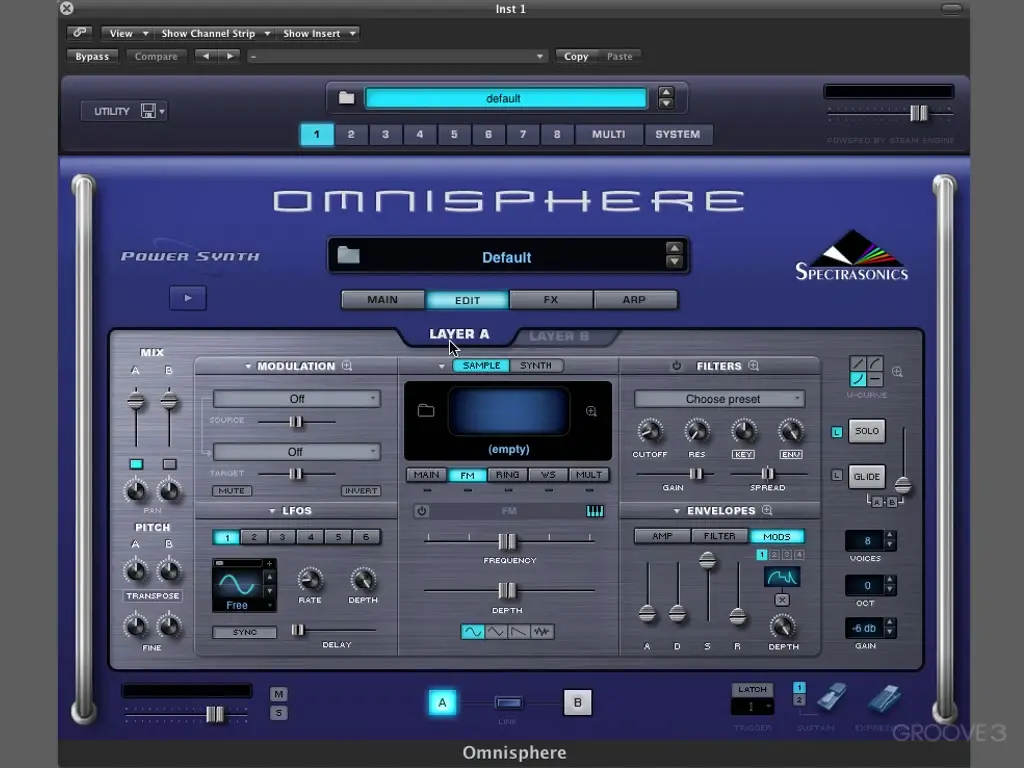Toggle the FM power icon
Screen dimensions: 1024x768
point(421,511)
